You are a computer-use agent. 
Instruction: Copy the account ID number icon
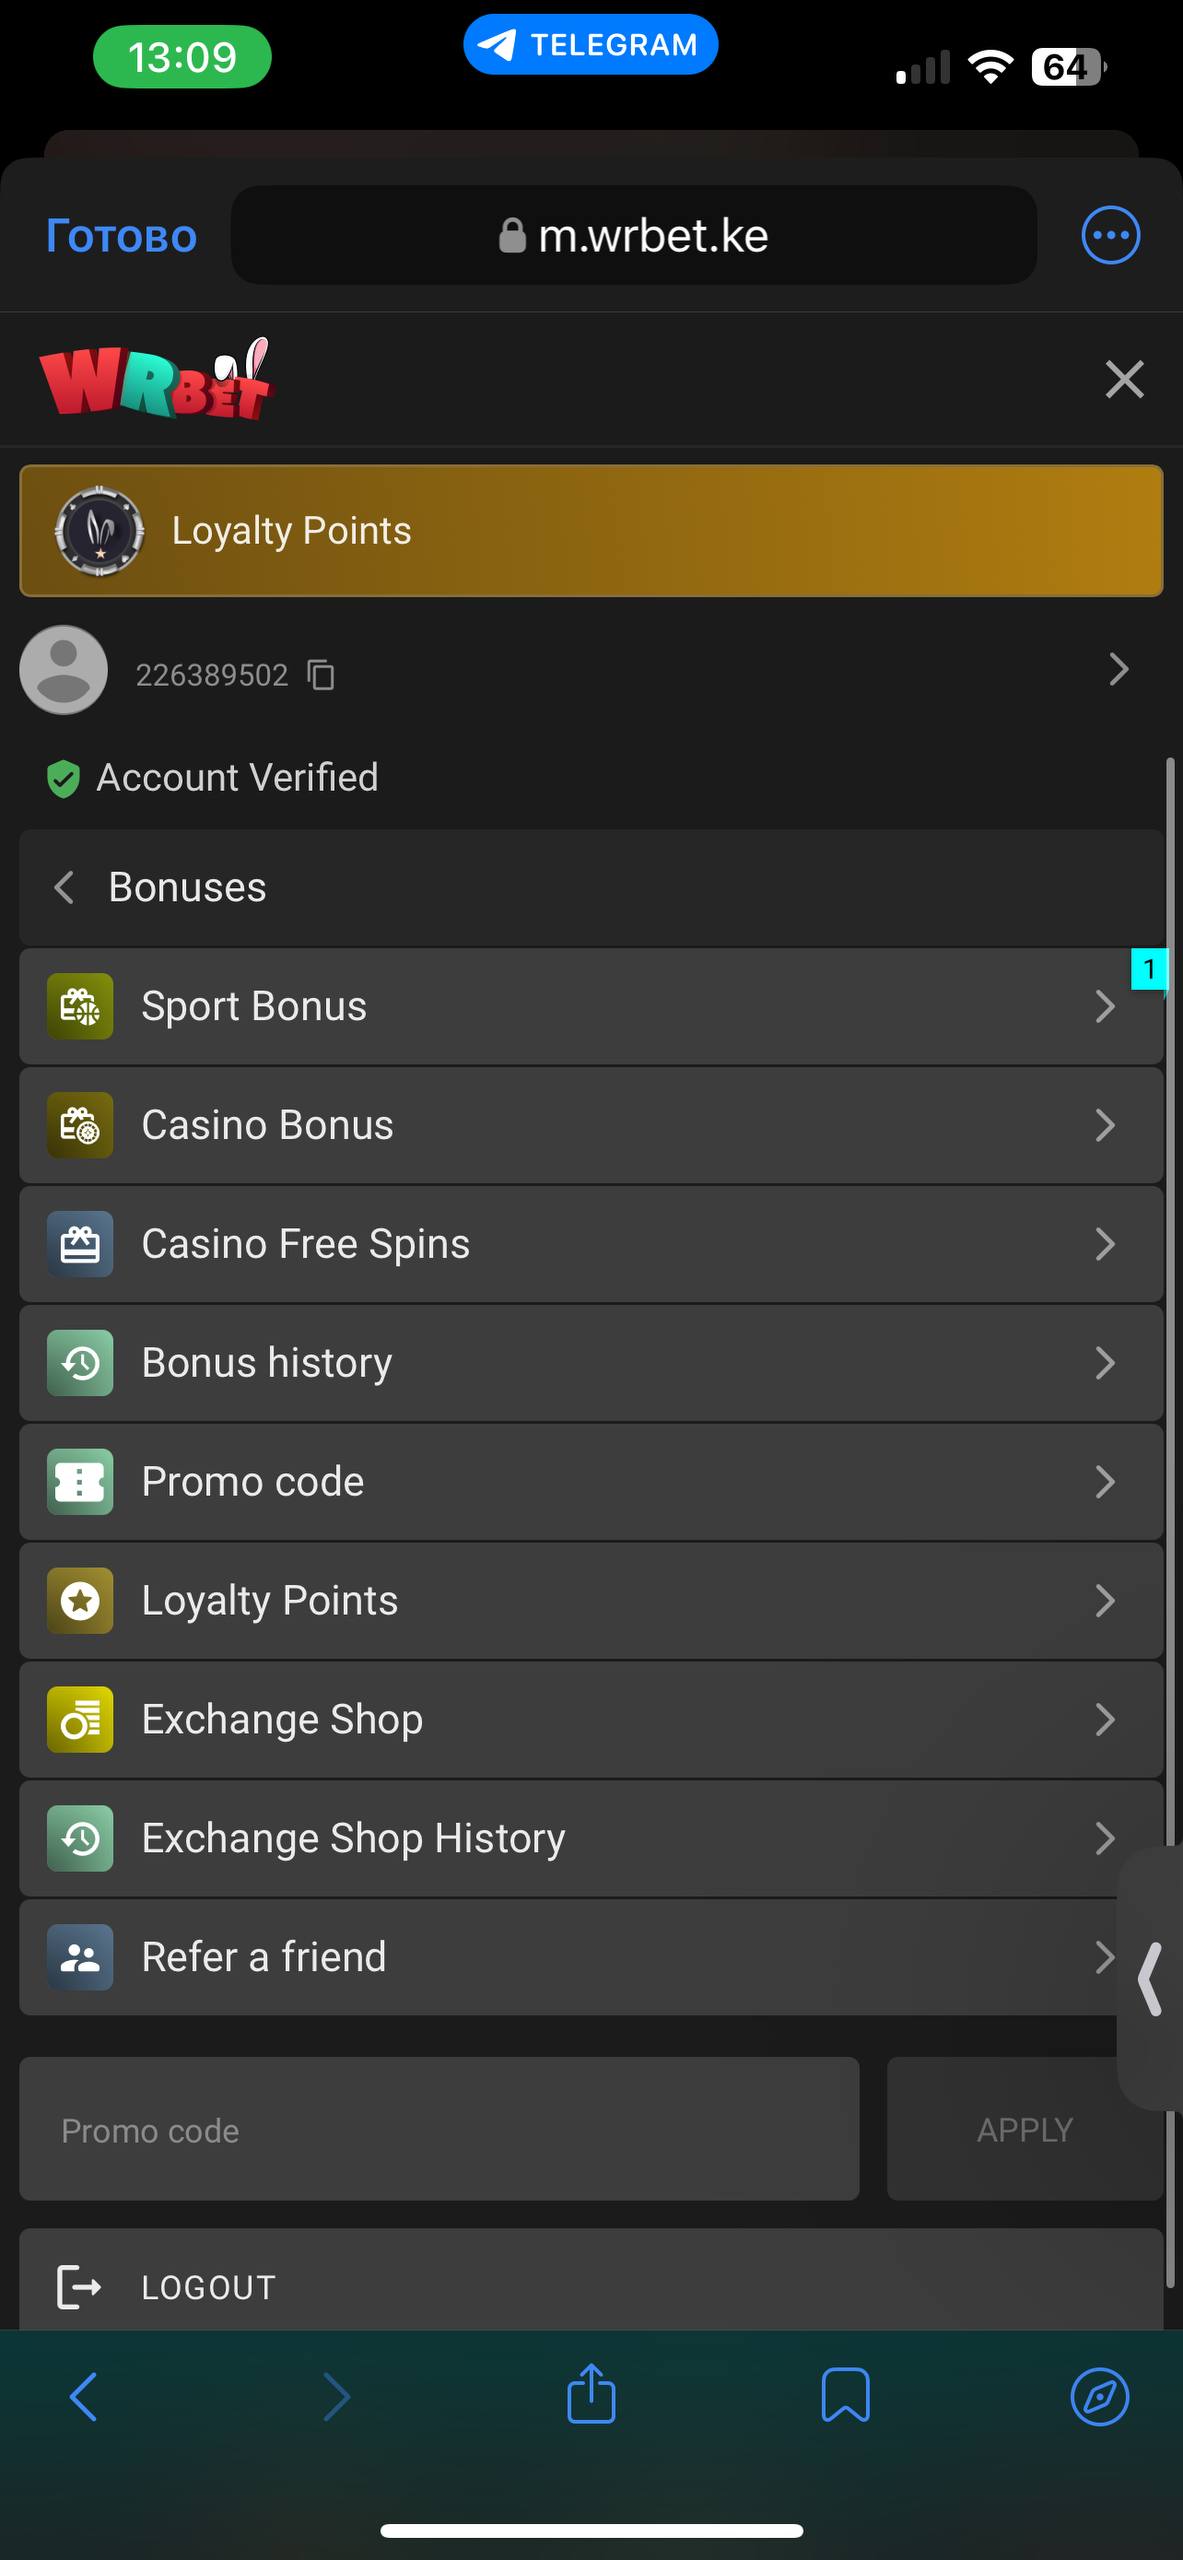(321, 675)
